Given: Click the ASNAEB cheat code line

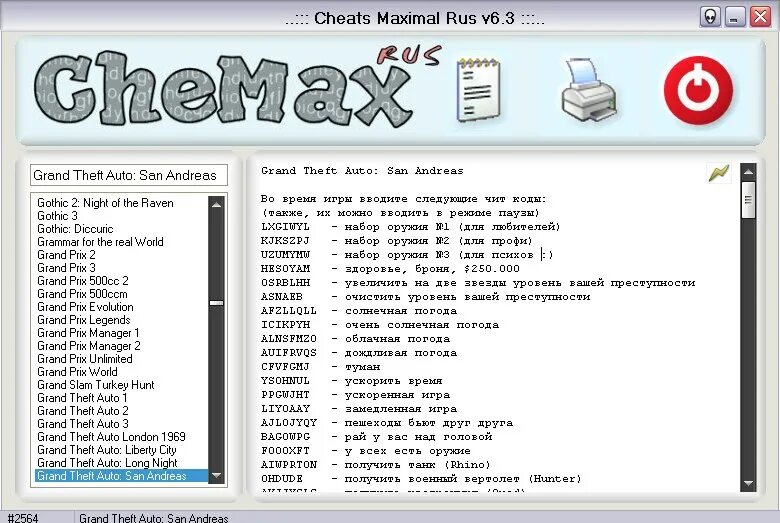Looking at the screenshot, I should click(425, 297).
